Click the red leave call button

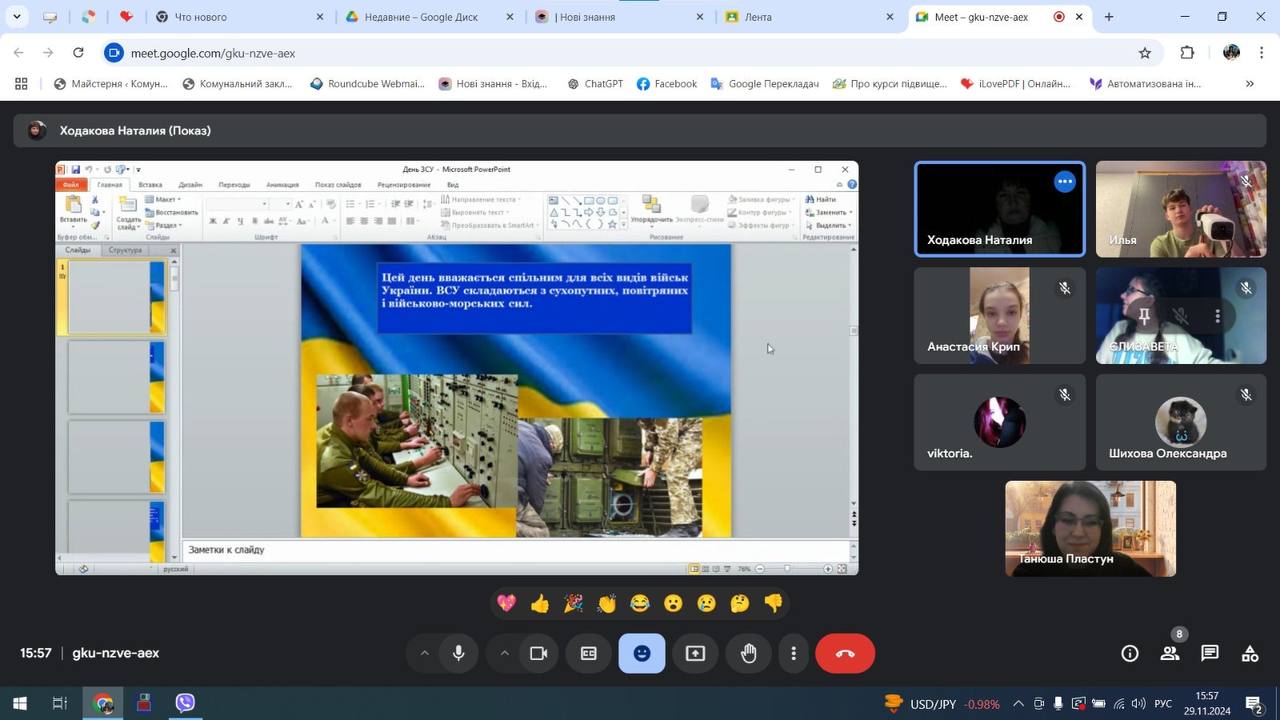[845, 653]
